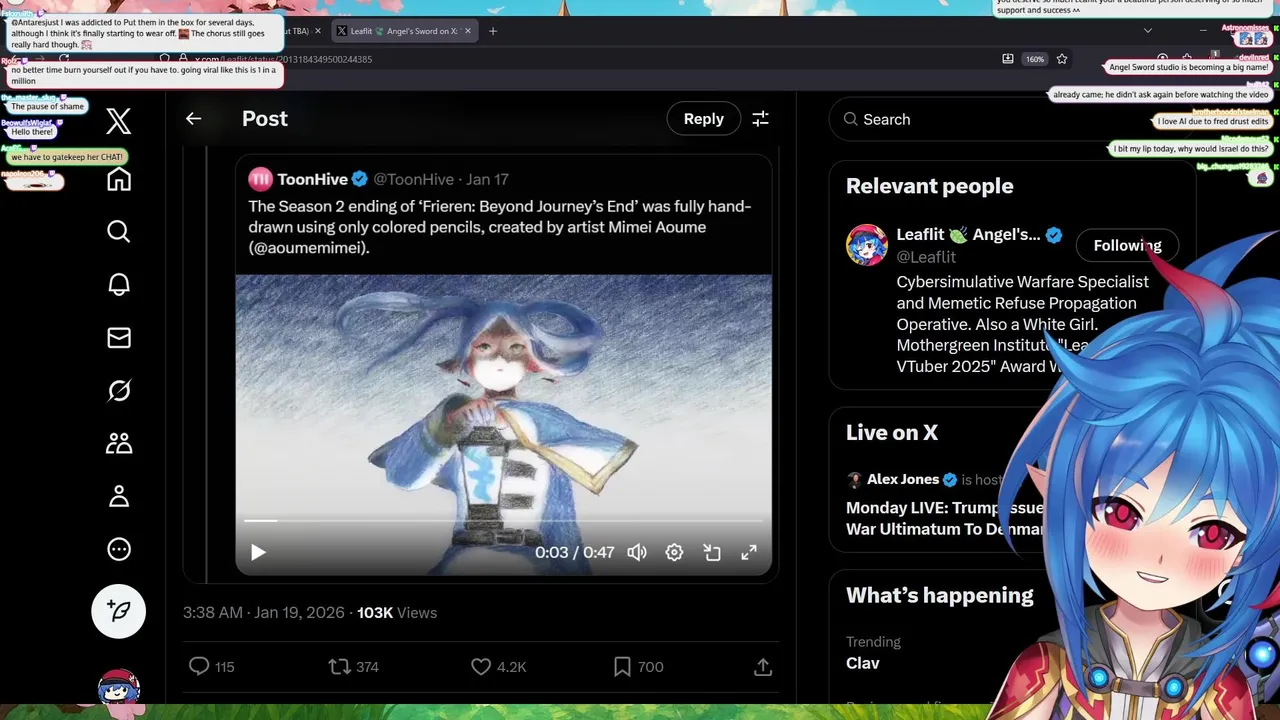
Task: Open More circle menu in sidebar
Action: [x=118, y=549]
